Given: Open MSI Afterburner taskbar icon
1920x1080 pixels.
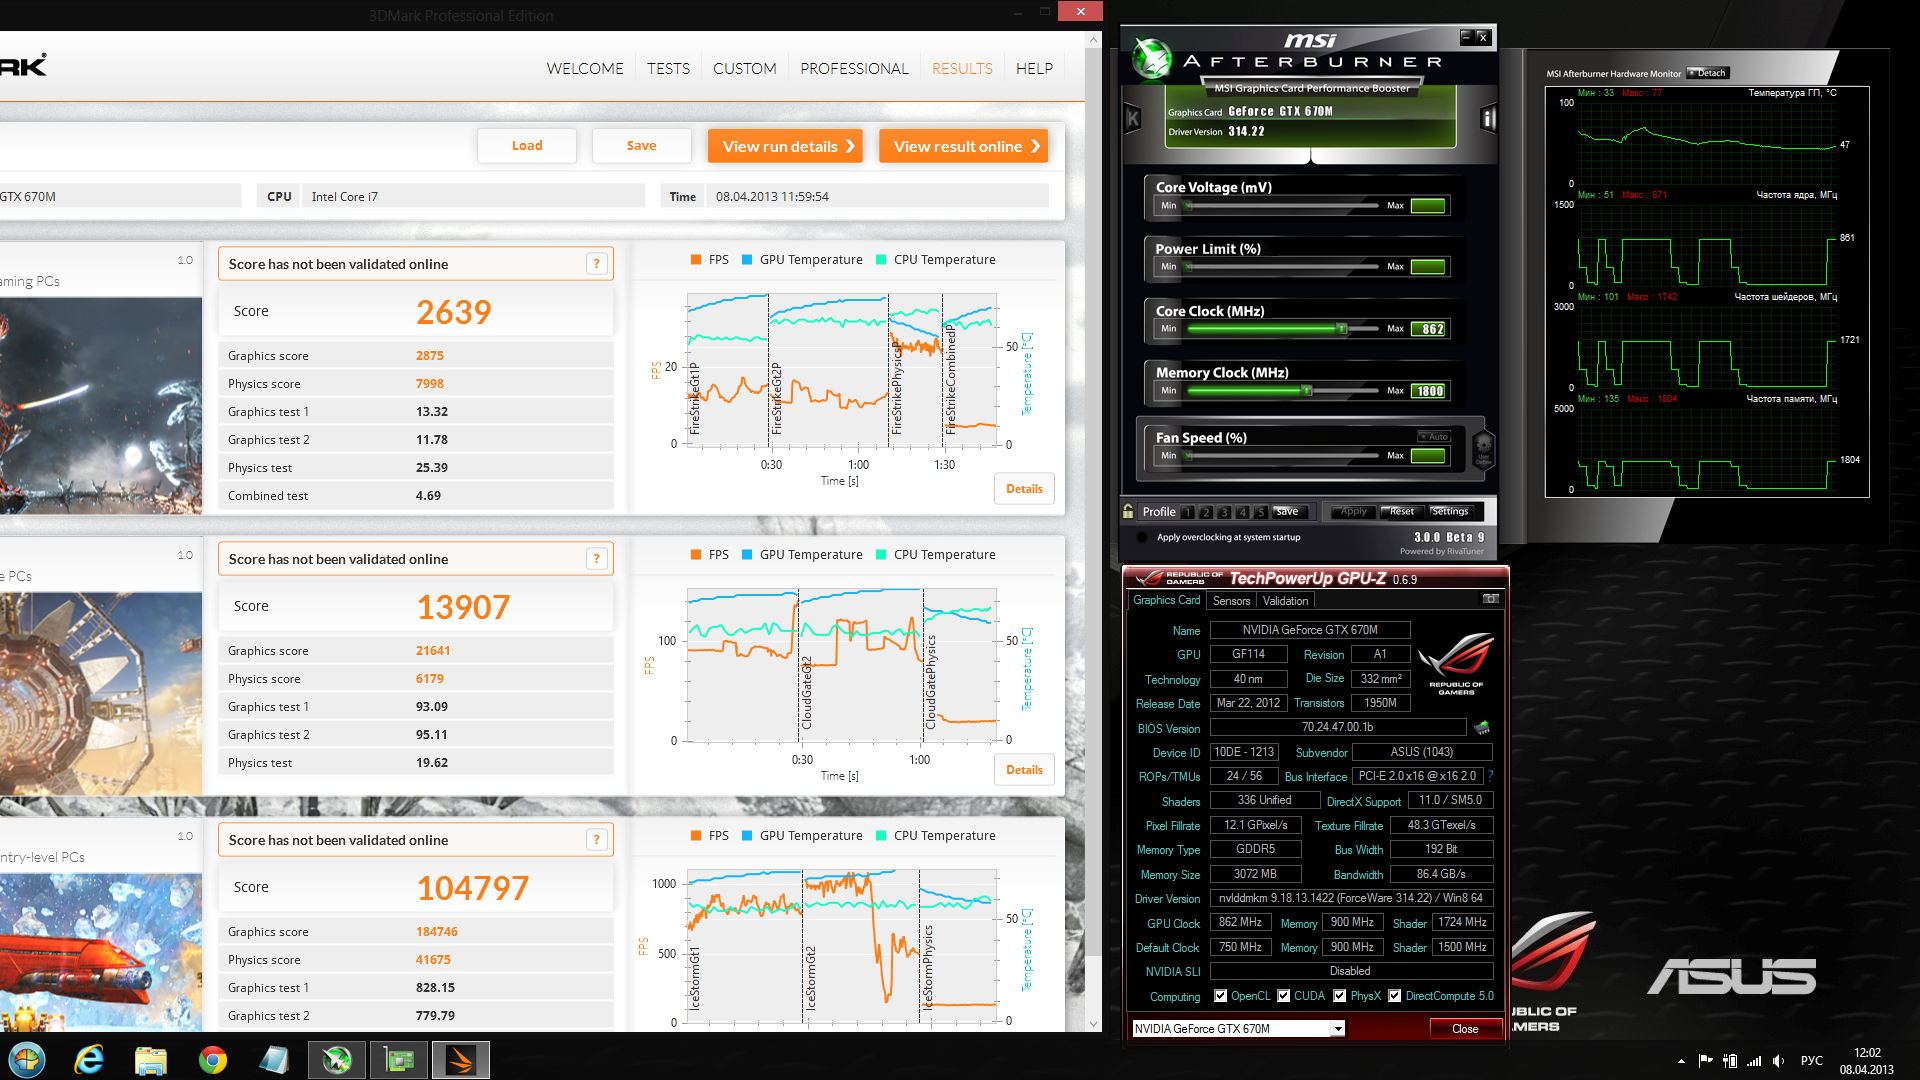Looking at the screenshot, I should click(337, 1060).
